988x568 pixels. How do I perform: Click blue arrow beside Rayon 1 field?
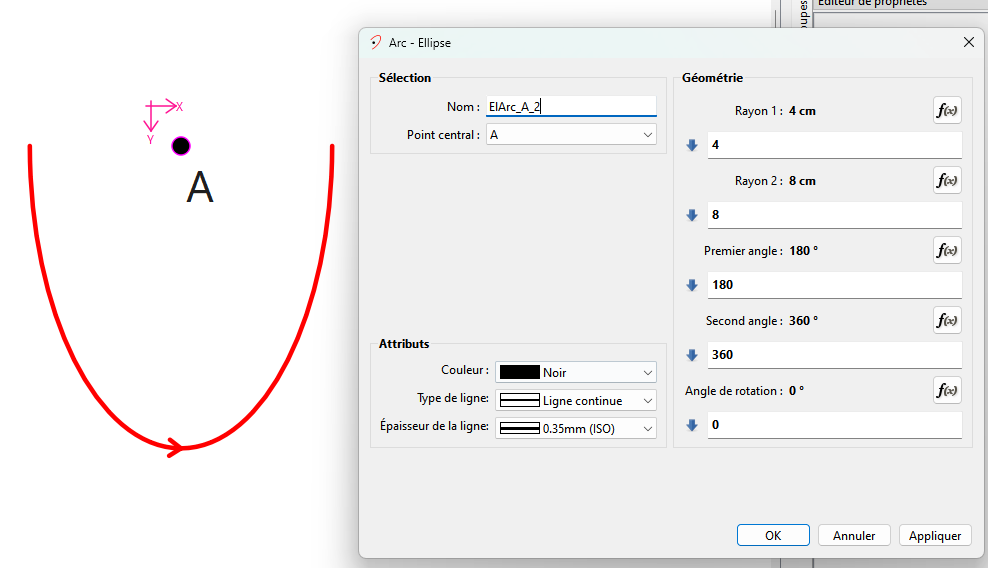[x=691, y=145]
